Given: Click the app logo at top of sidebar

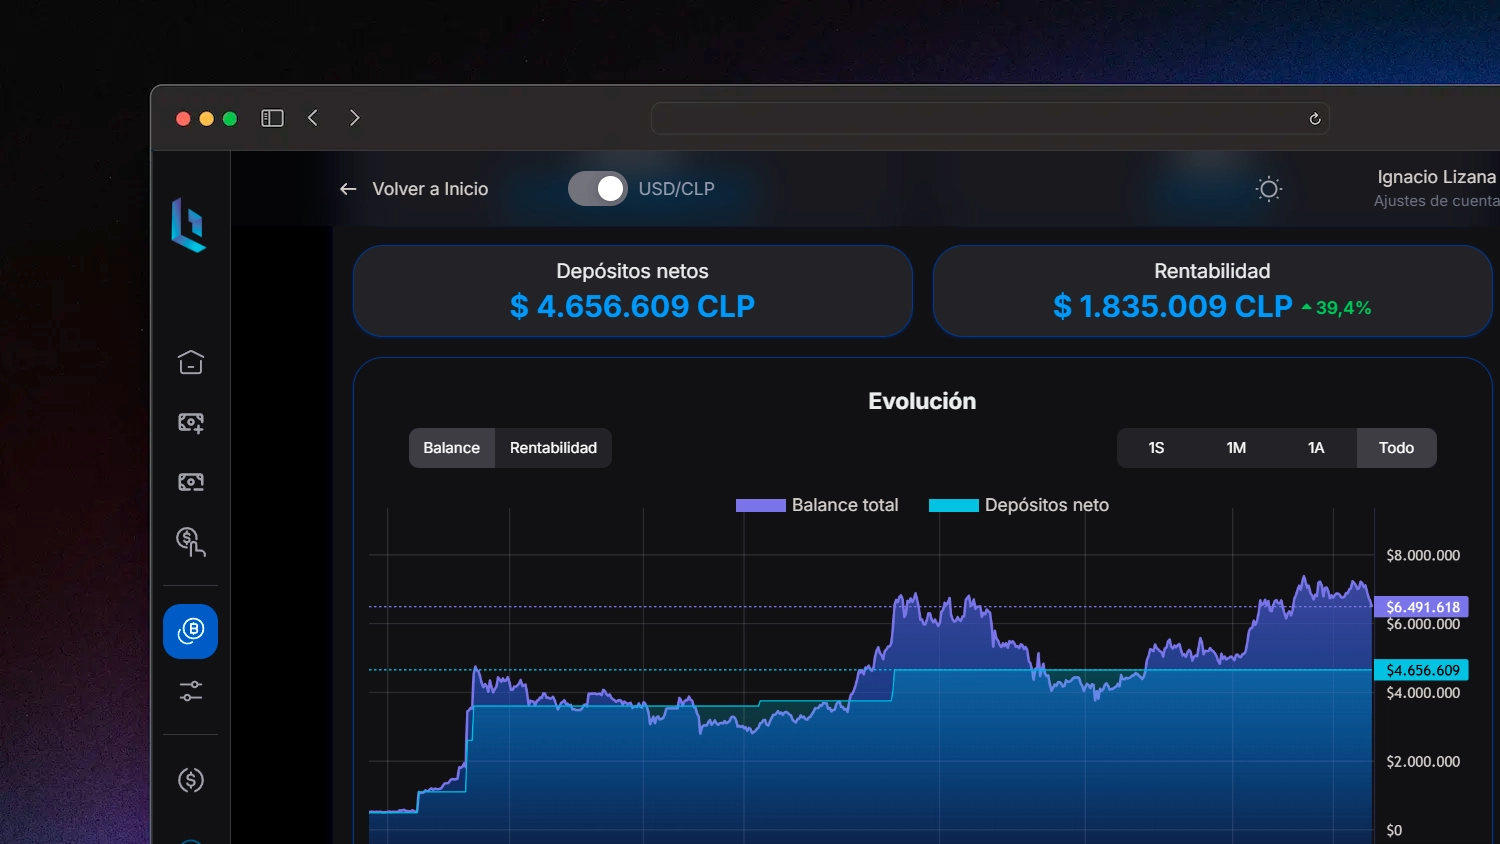Looking at the screenshot, I should point(190,227).
